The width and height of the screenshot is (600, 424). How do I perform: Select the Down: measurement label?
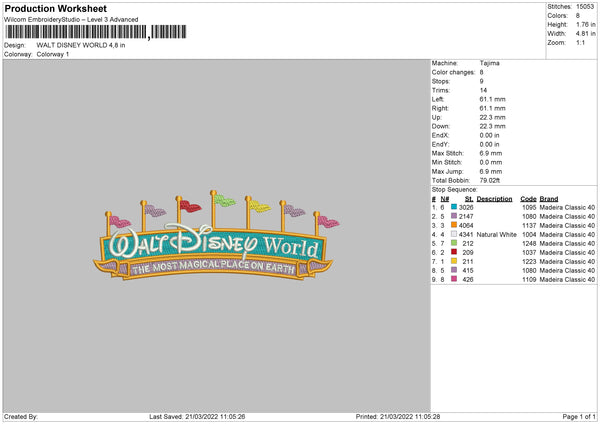(x=441, y=126)
